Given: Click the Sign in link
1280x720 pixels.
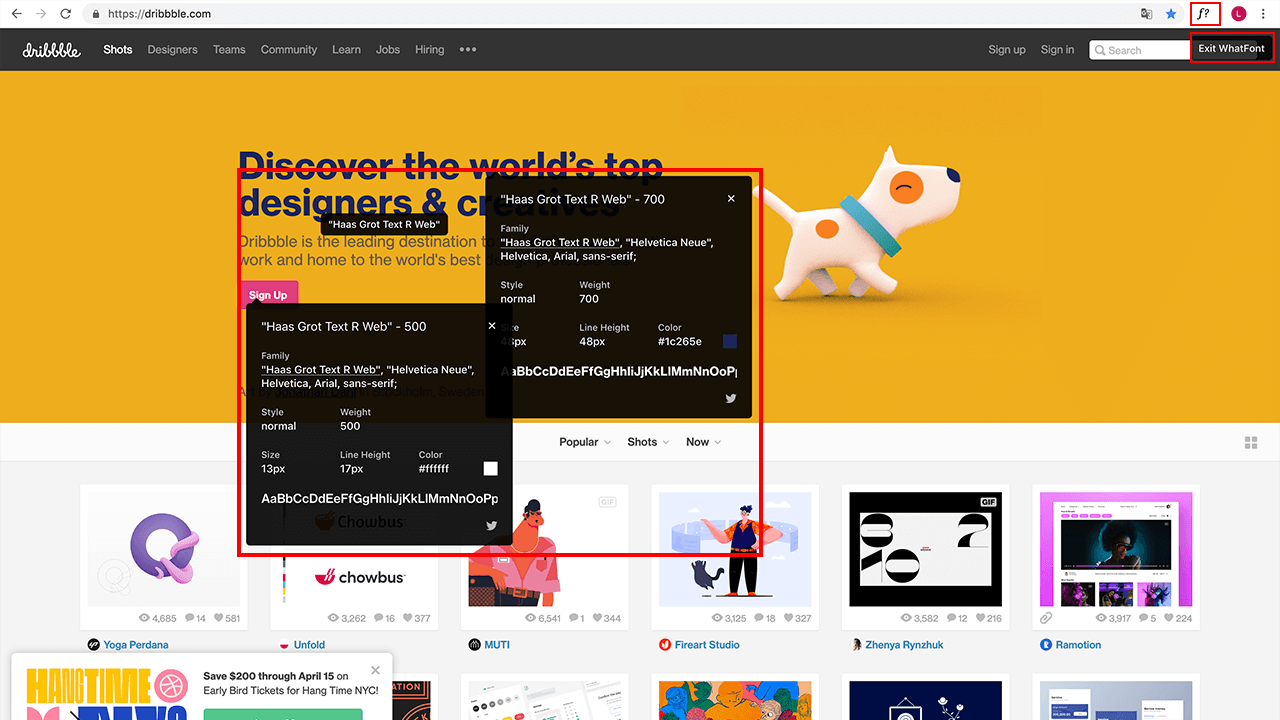Looking at the screenshot, I should coord(1057,50).
